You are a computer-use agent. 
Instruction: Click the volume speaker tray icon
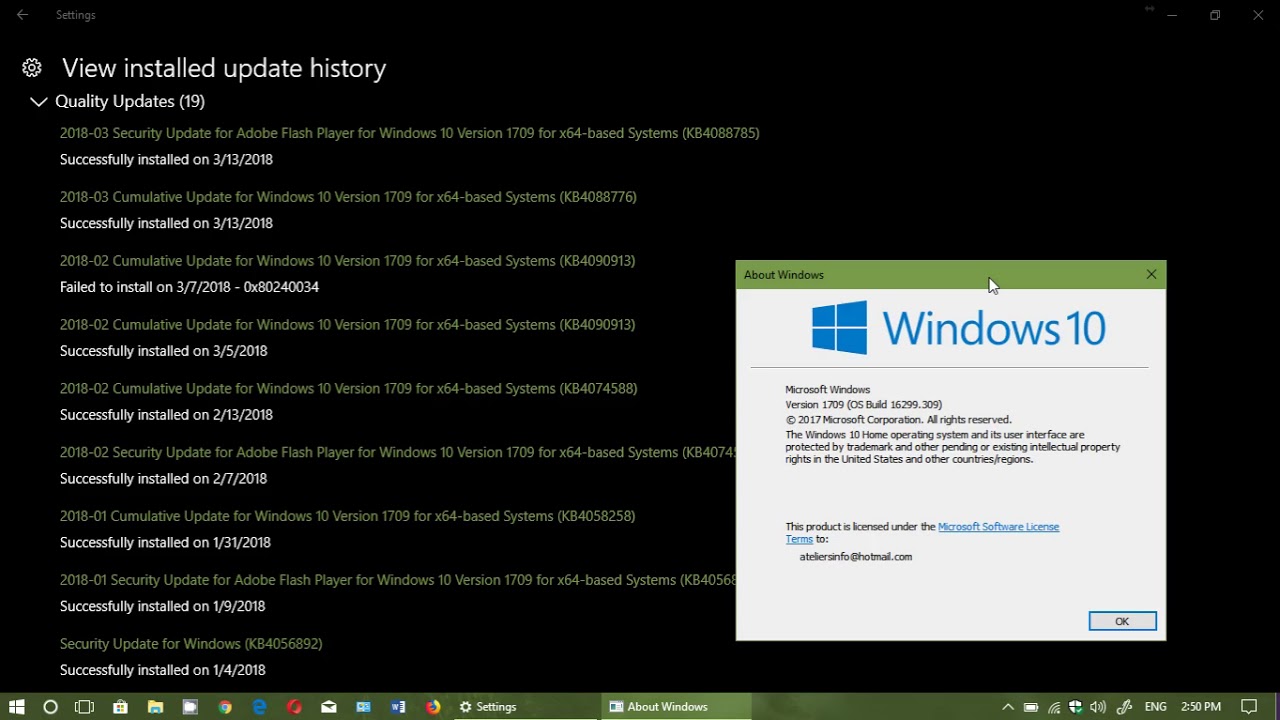coord(1098,707)
